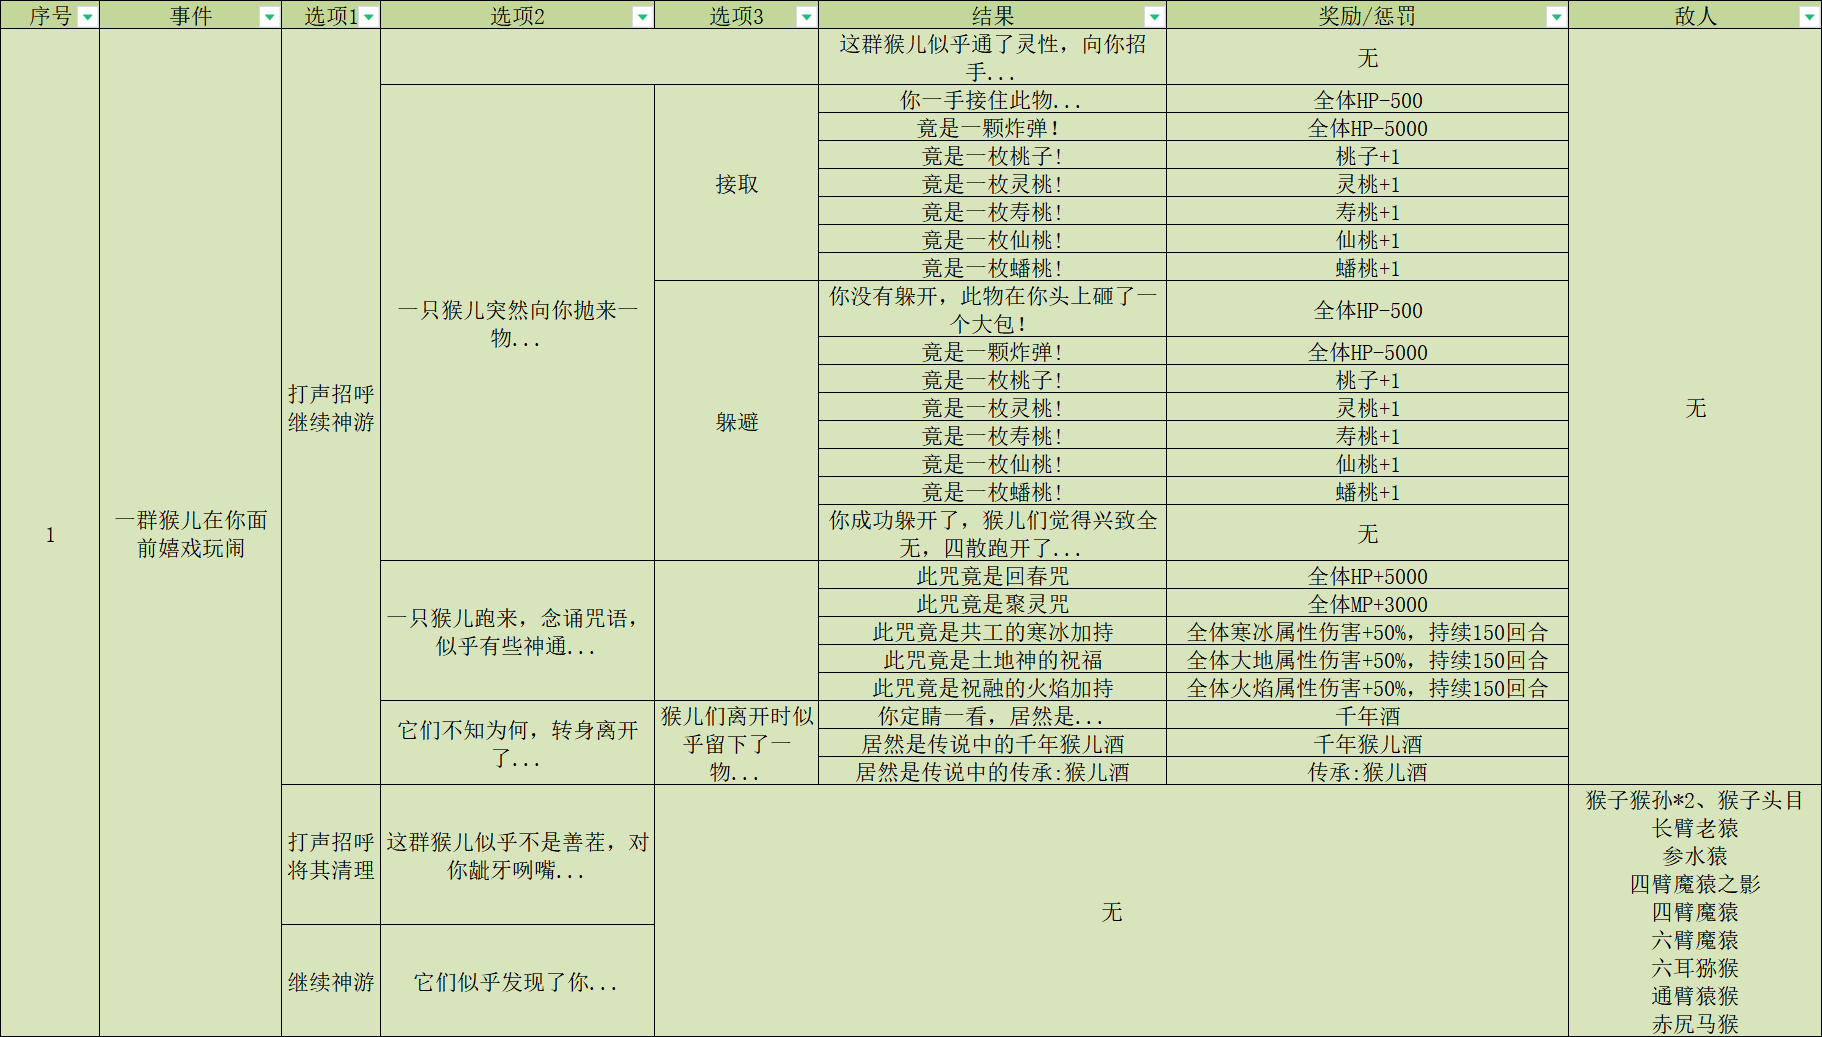Select cell 此咒竟是聚灵咒
Image resolution: width=1822 pixels, height=1037 pixels.
993,603
